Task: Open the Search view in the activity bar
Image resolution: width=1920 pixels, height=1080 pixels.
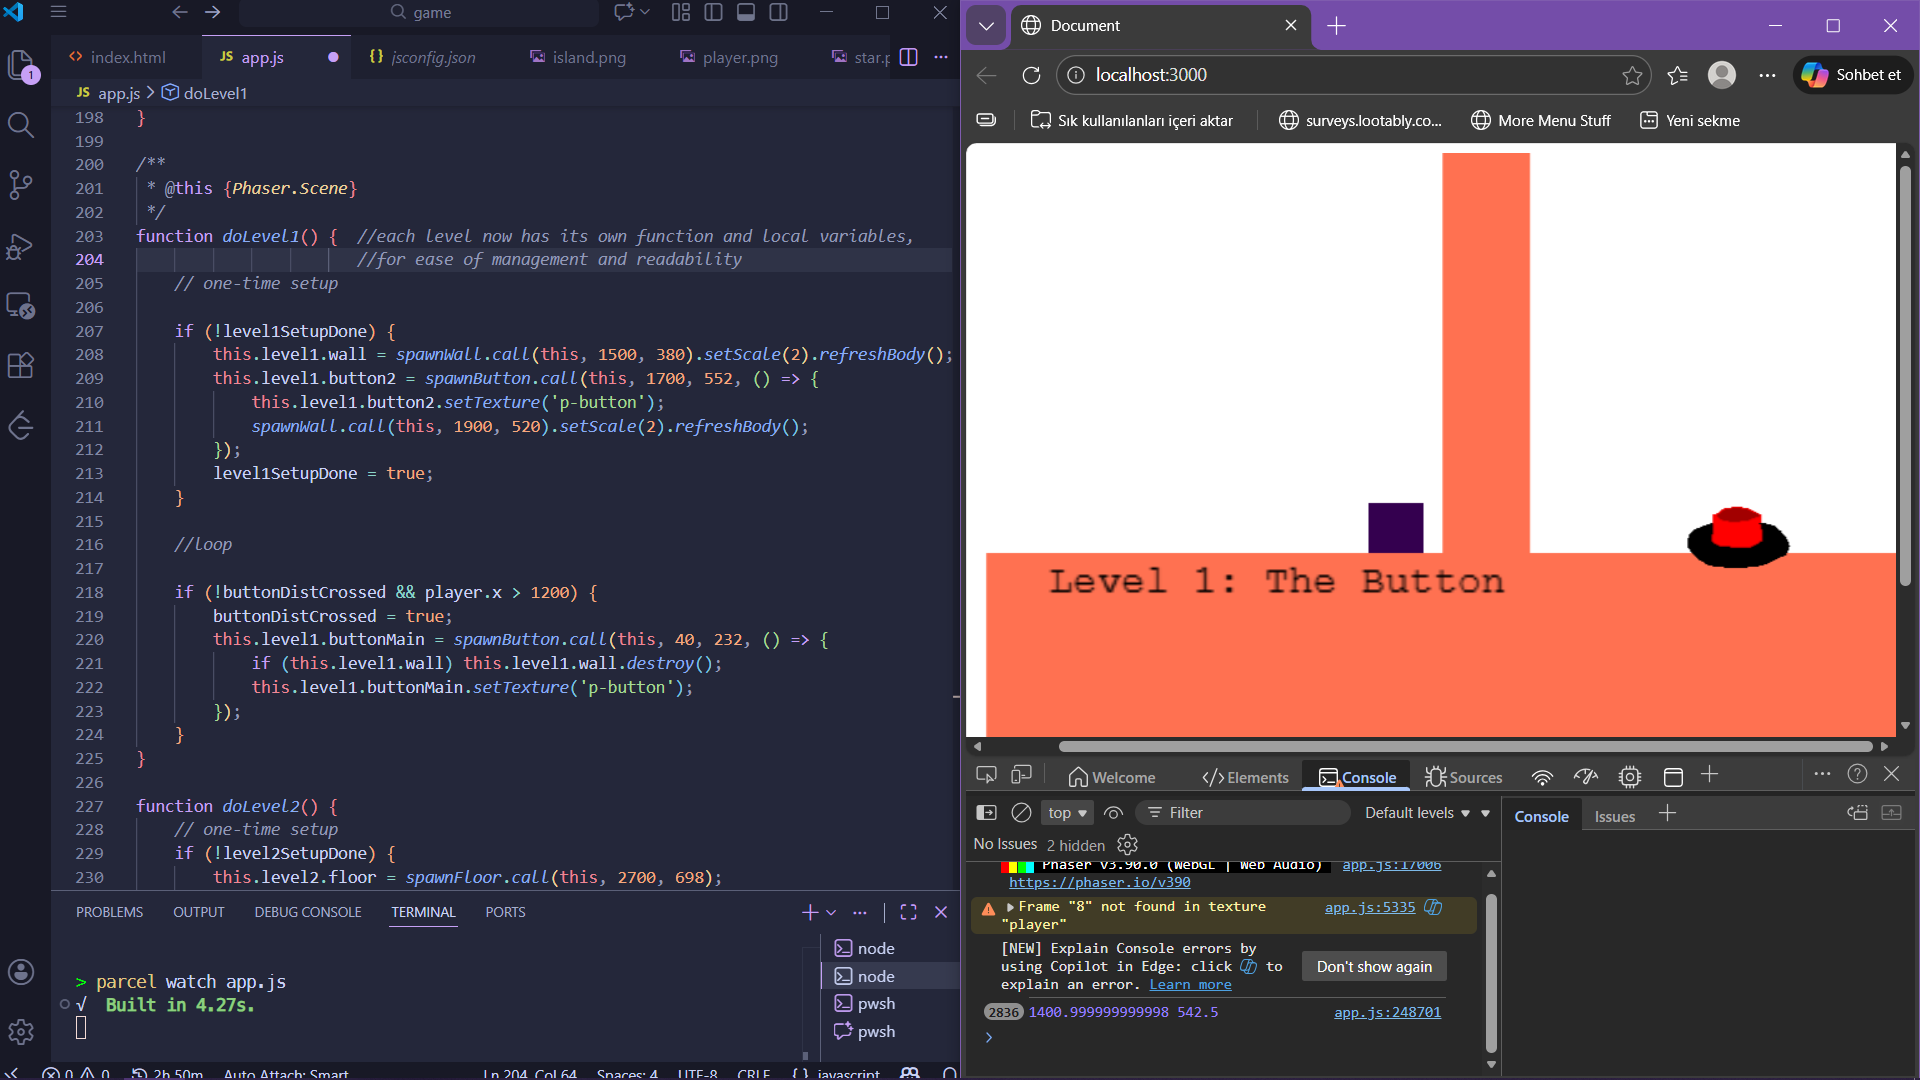Action: coord(20,125)
